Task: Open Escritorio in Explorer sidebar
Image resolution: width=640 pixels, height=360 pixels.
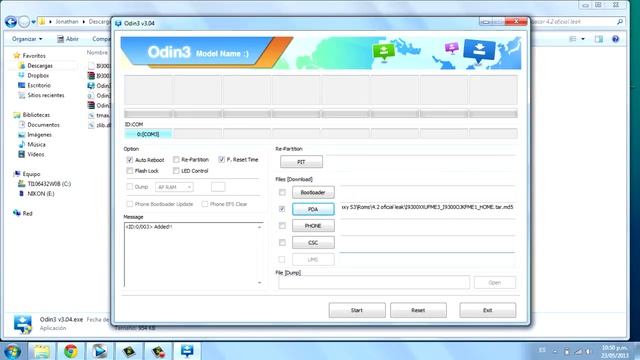Action: (39, 85)
